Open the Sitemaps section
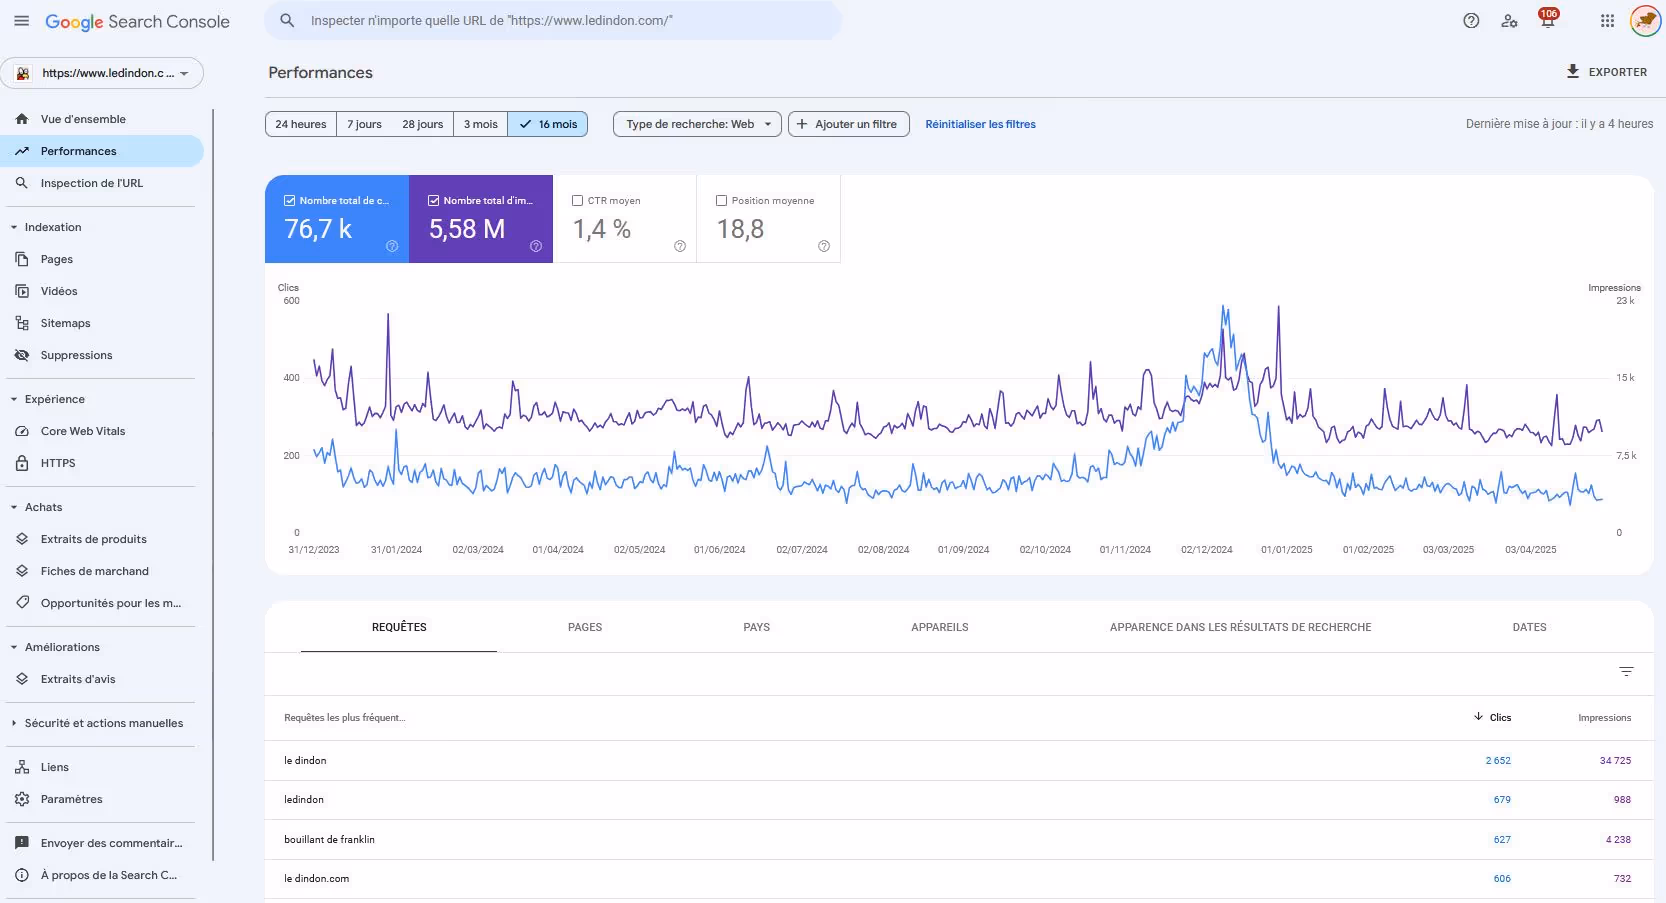This screenshot has width=1666, height=903. click(103, 323)
